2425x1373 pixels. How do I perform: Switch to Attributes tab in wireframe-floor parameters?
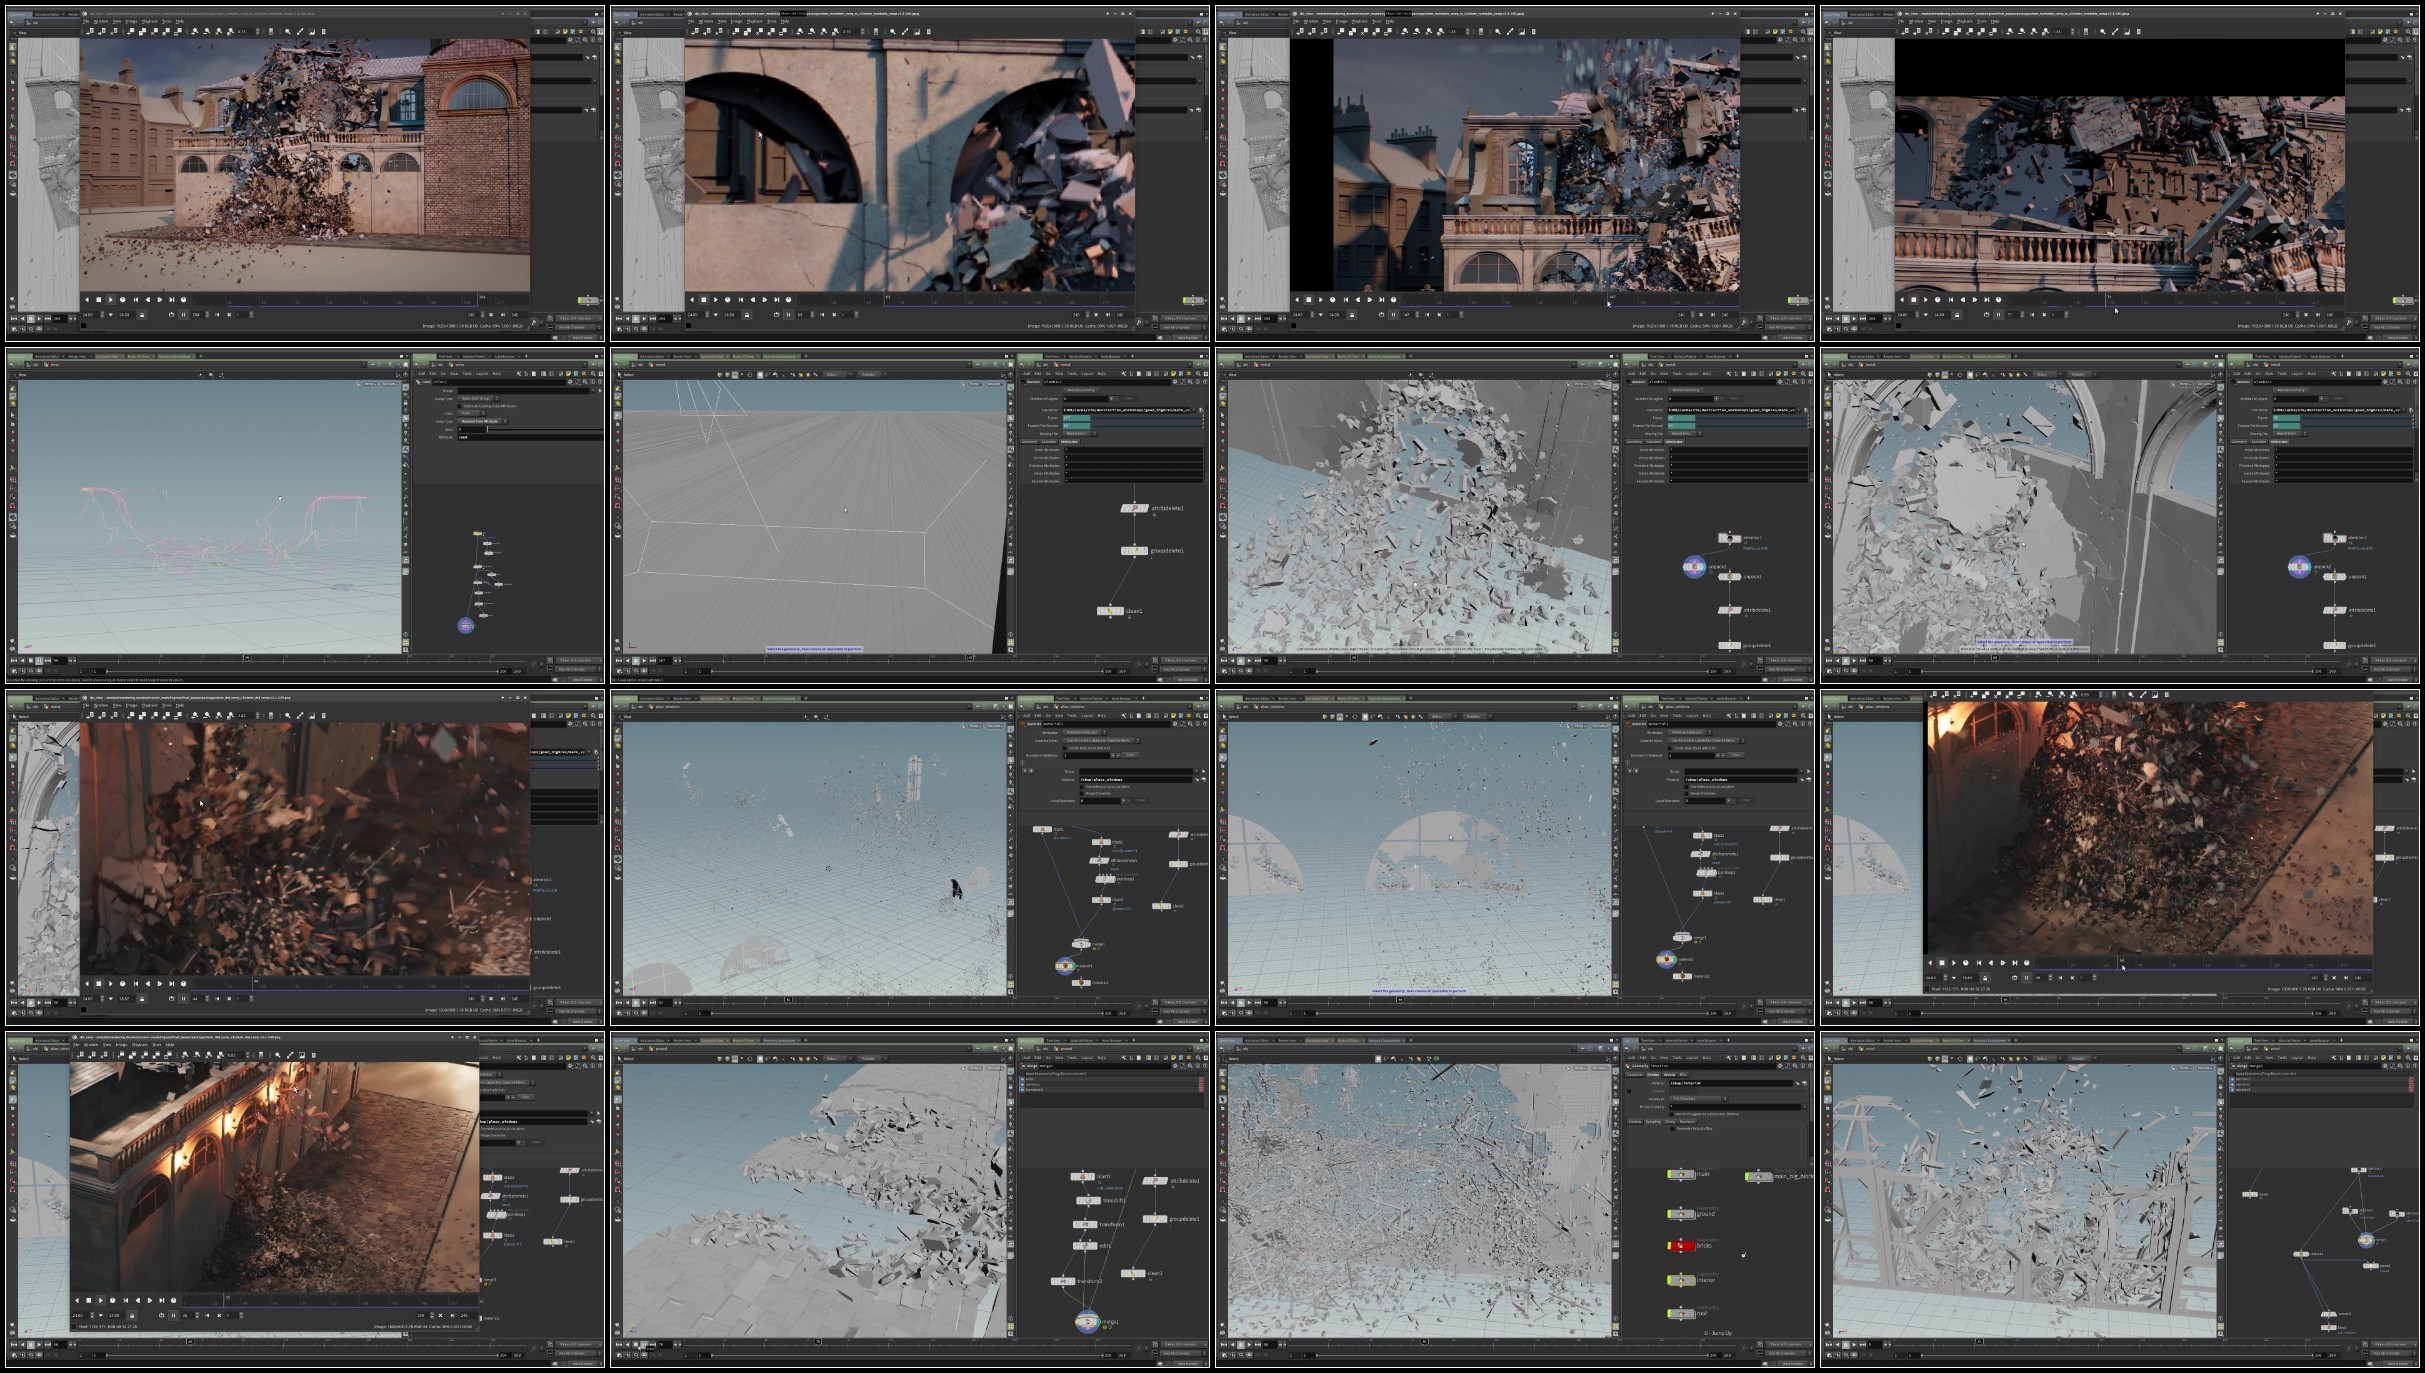1069,442
